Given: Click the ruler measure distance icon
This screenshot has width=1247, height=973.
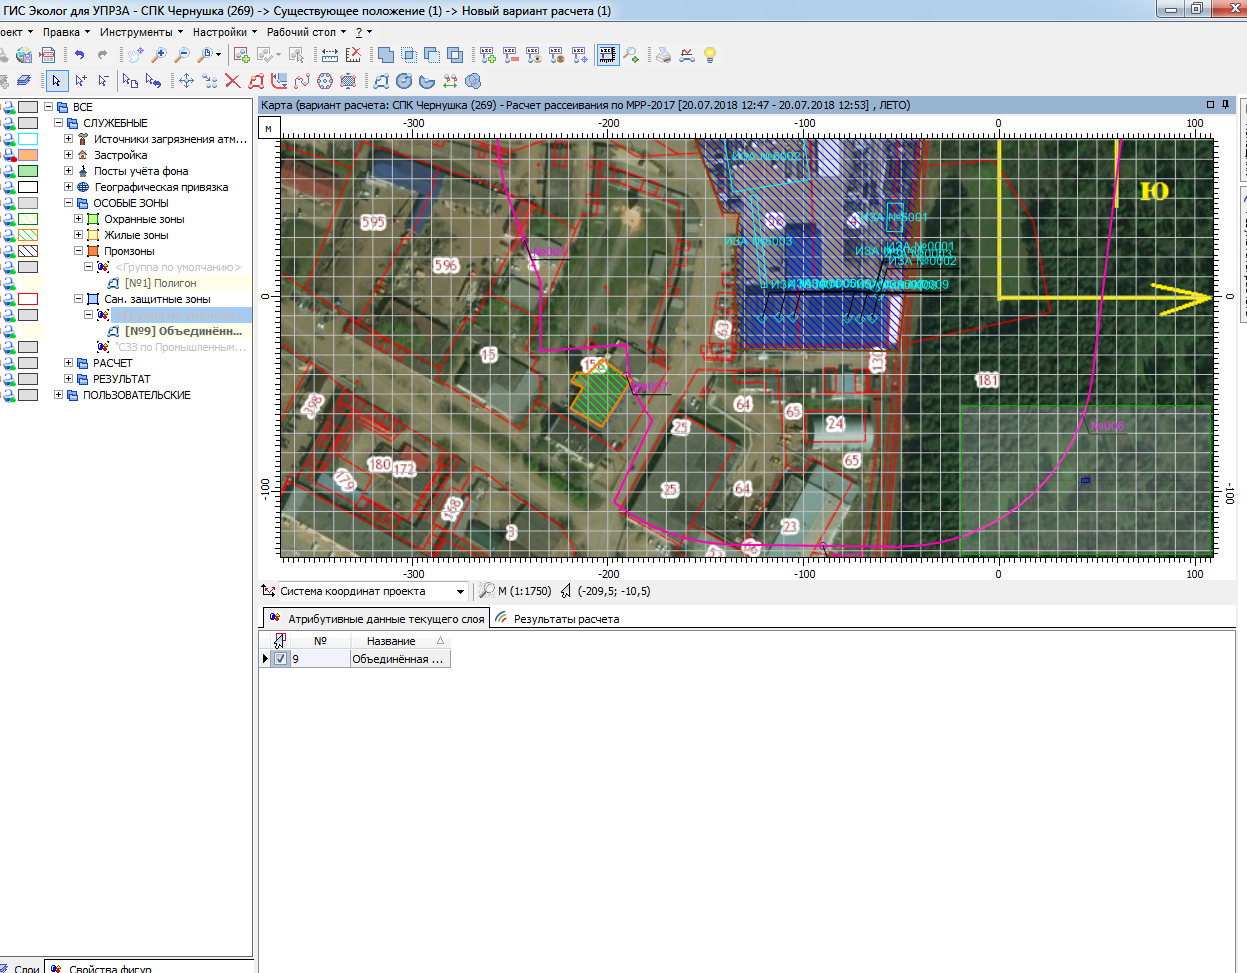Looking at the screenshot, I should tap(329, 55).
